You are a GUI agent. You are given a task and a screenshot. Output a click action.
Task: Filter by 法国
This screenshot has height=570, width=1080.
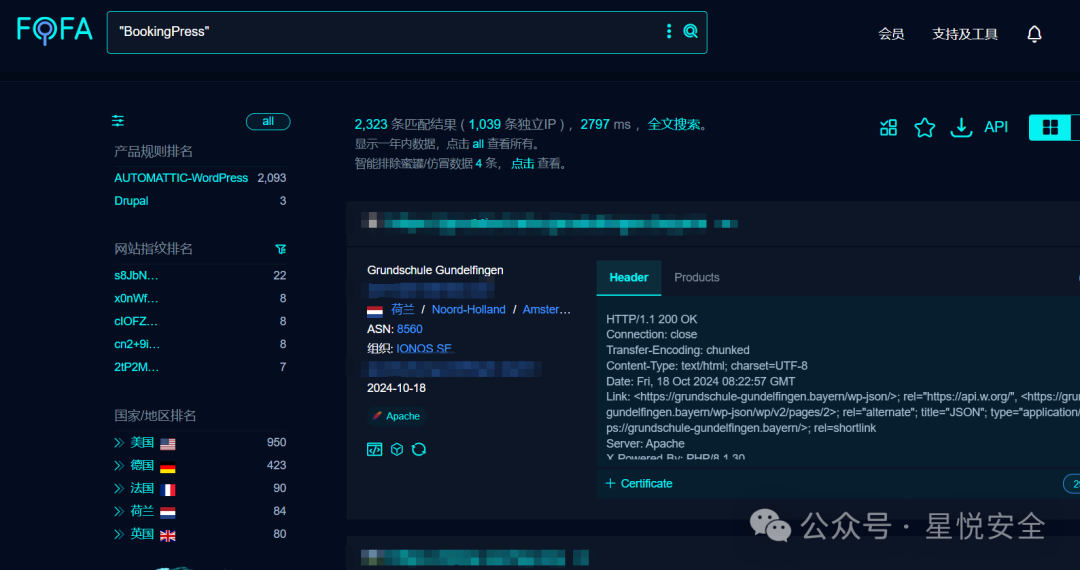coord(142,488)
